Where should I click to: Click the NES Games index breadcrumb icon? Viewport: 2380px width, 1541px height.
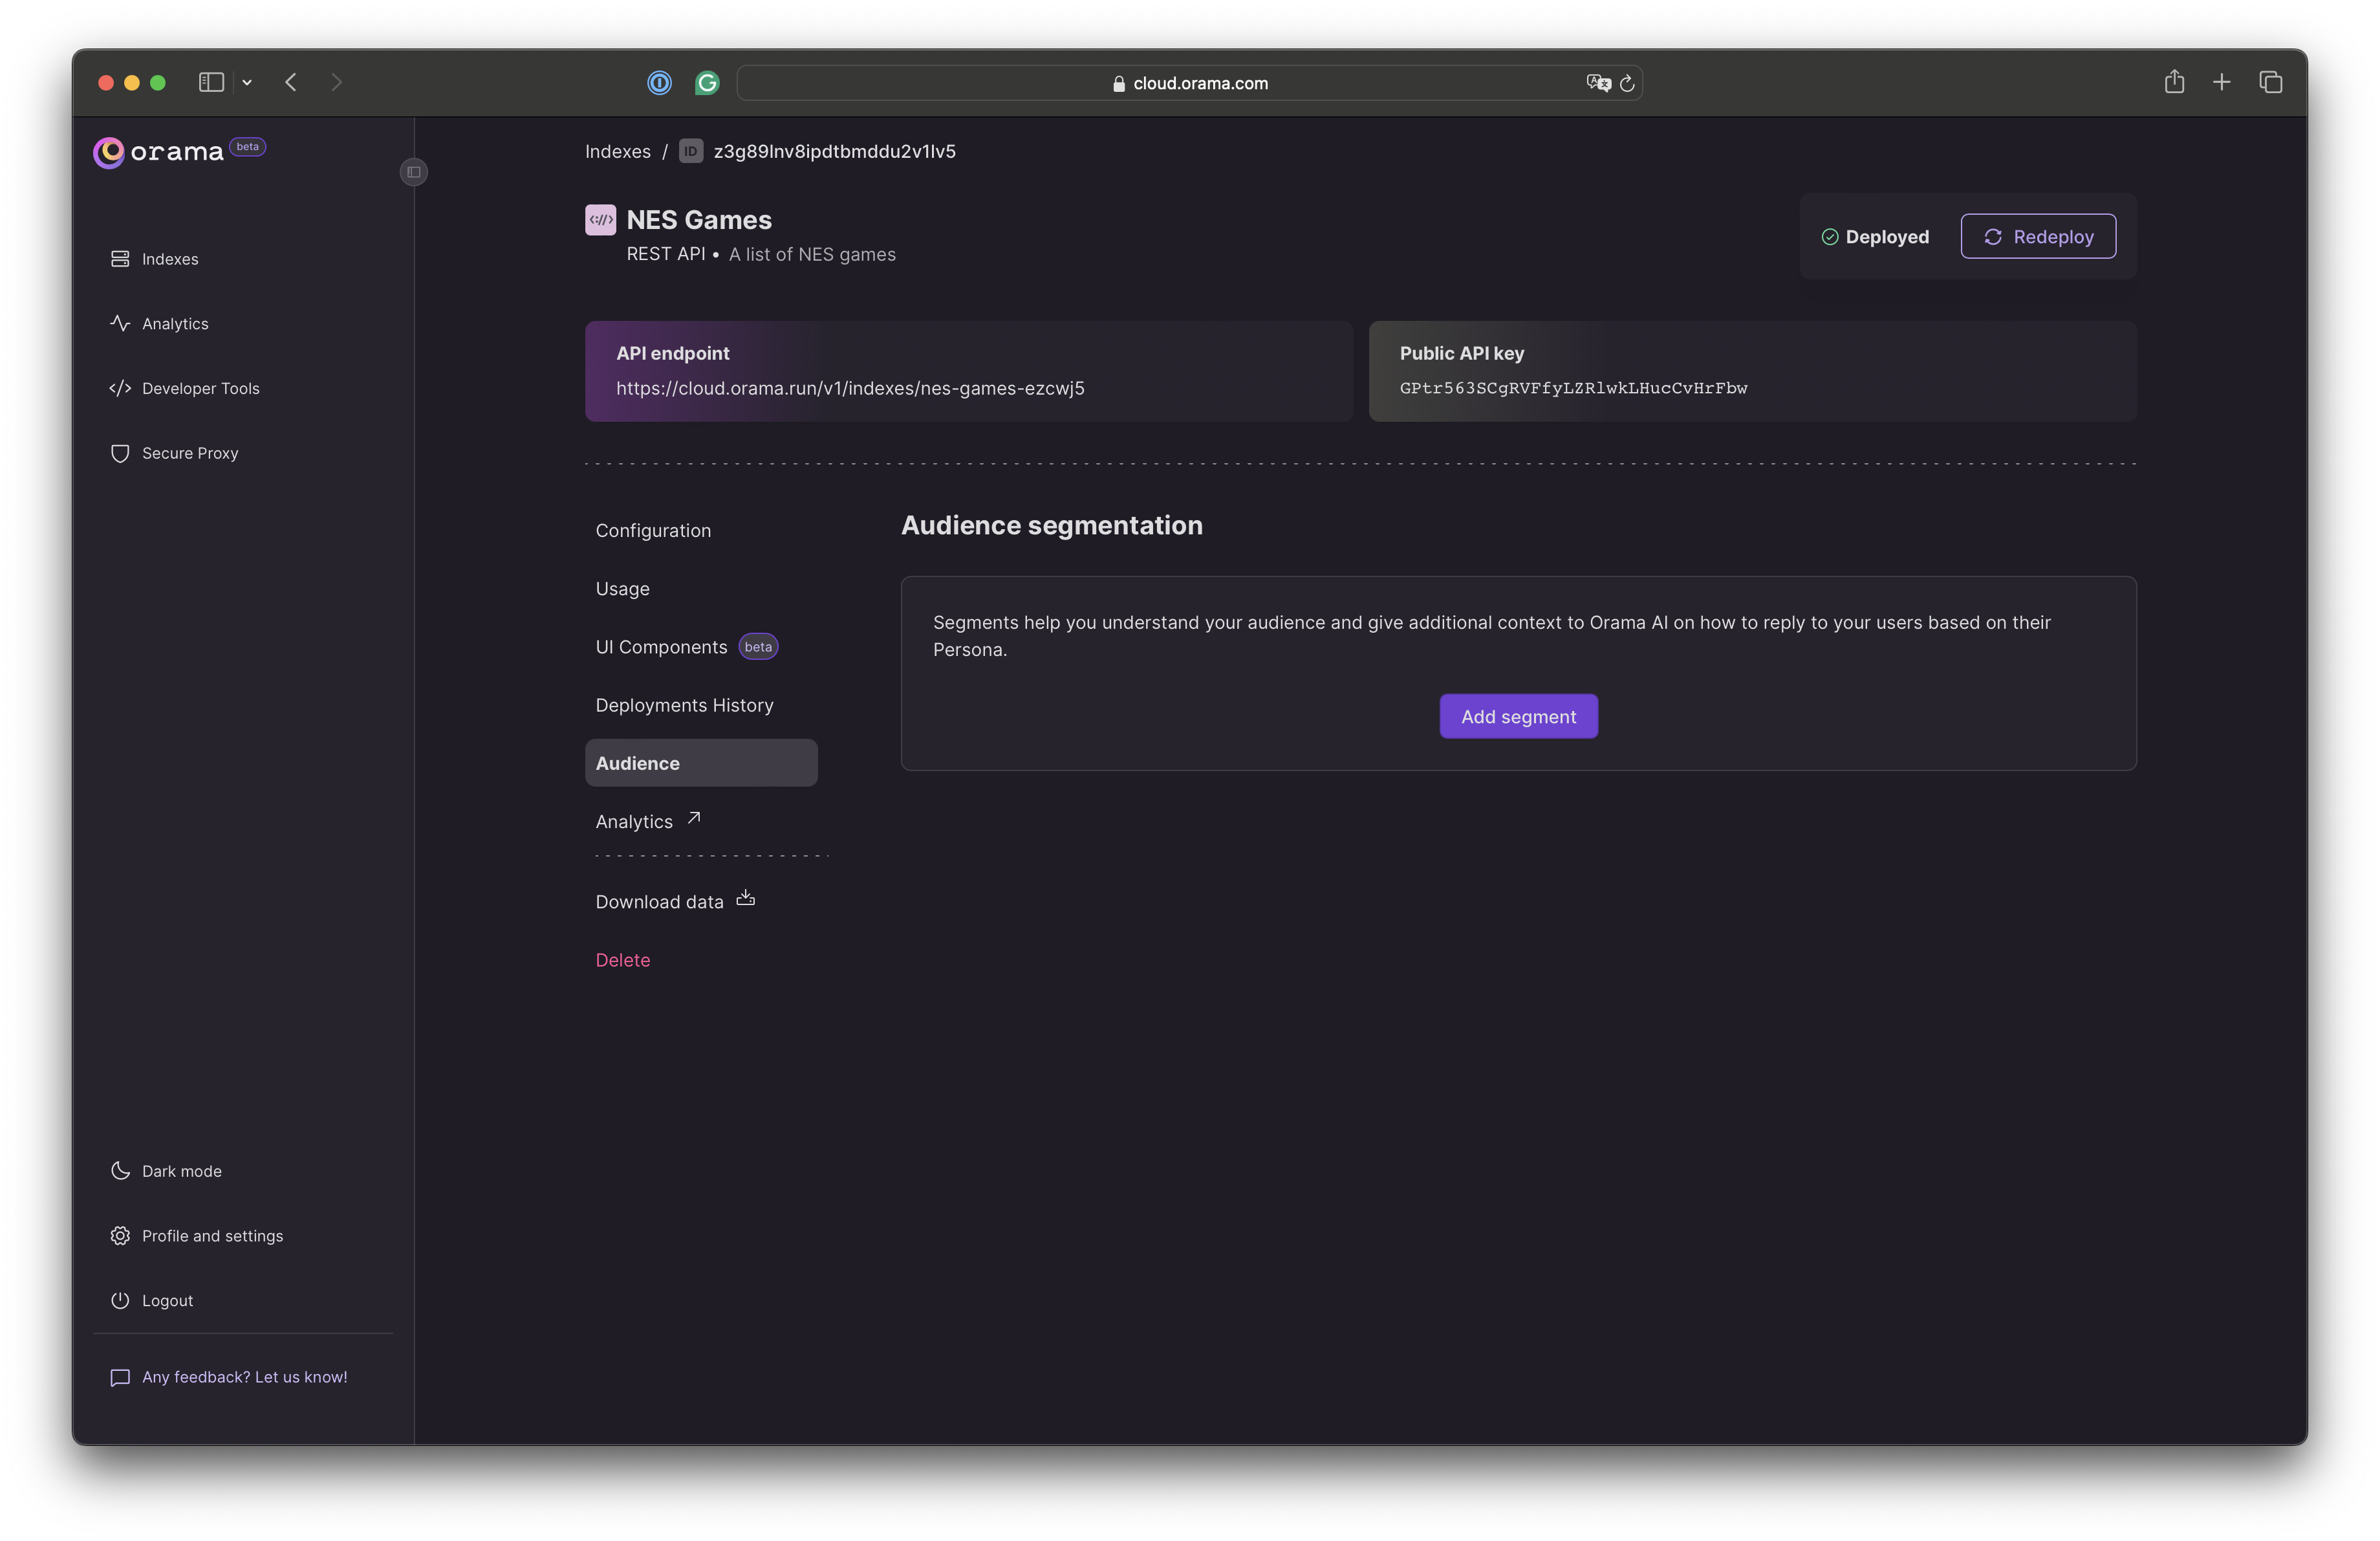pos(689,151)
